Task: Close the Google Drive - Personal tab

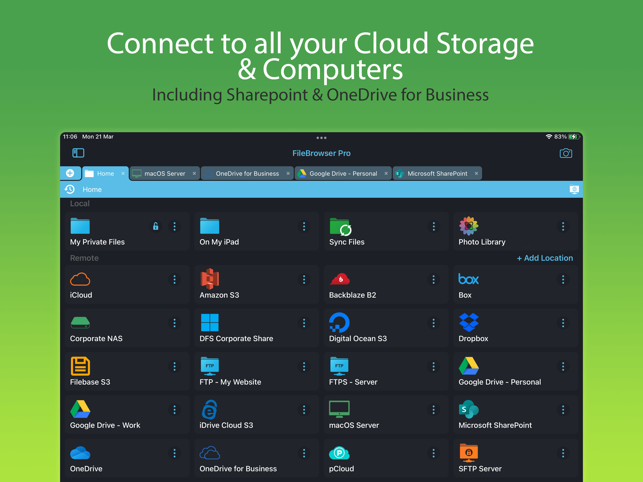Action: [386, 174]
